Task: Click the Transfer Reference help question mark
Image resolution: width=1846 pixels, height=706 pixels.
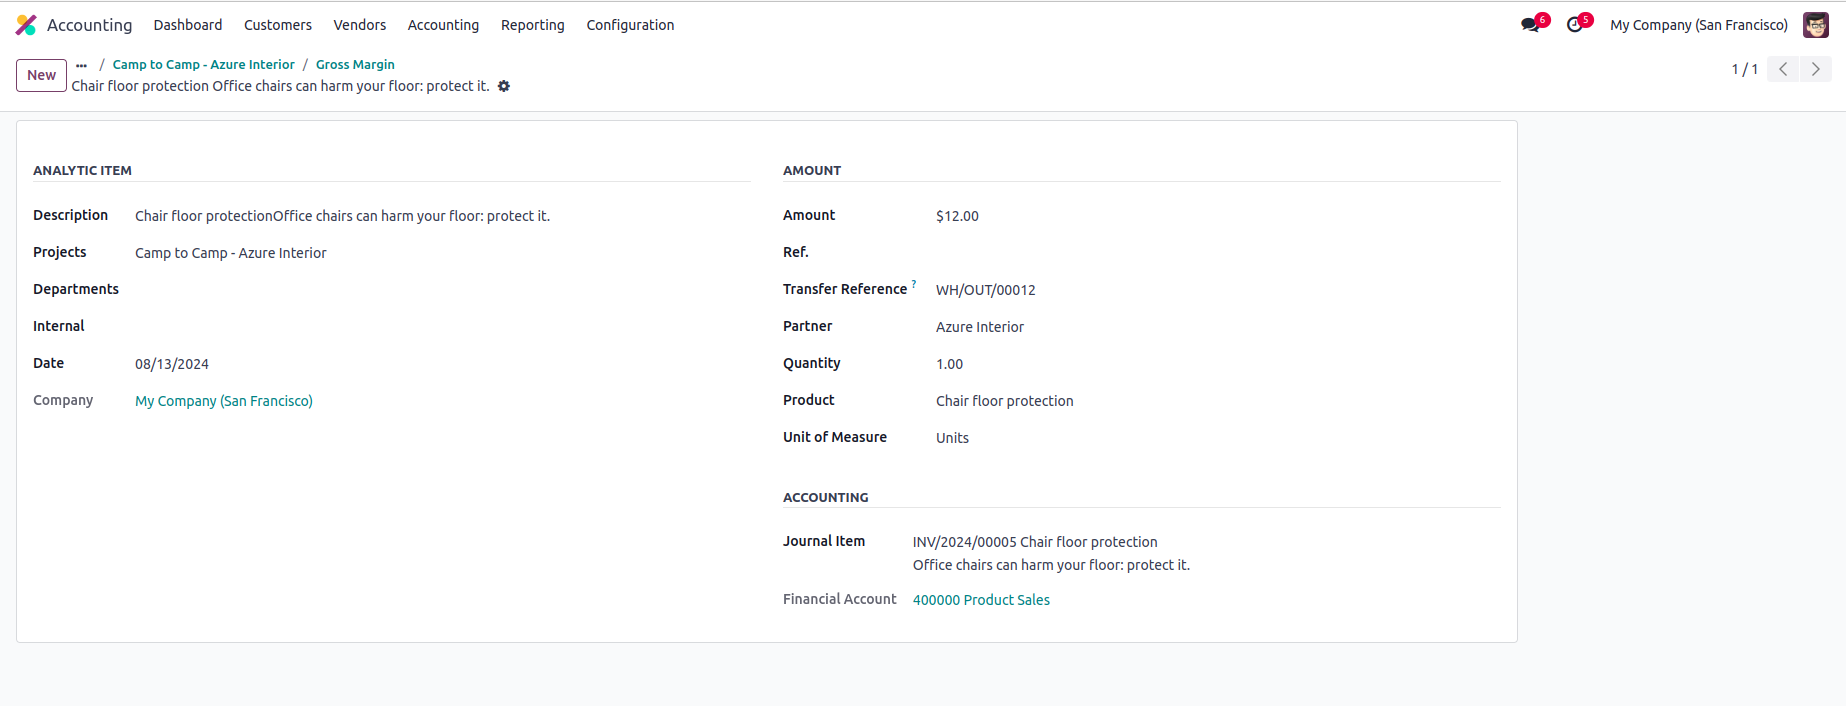Action: point(914,284)
